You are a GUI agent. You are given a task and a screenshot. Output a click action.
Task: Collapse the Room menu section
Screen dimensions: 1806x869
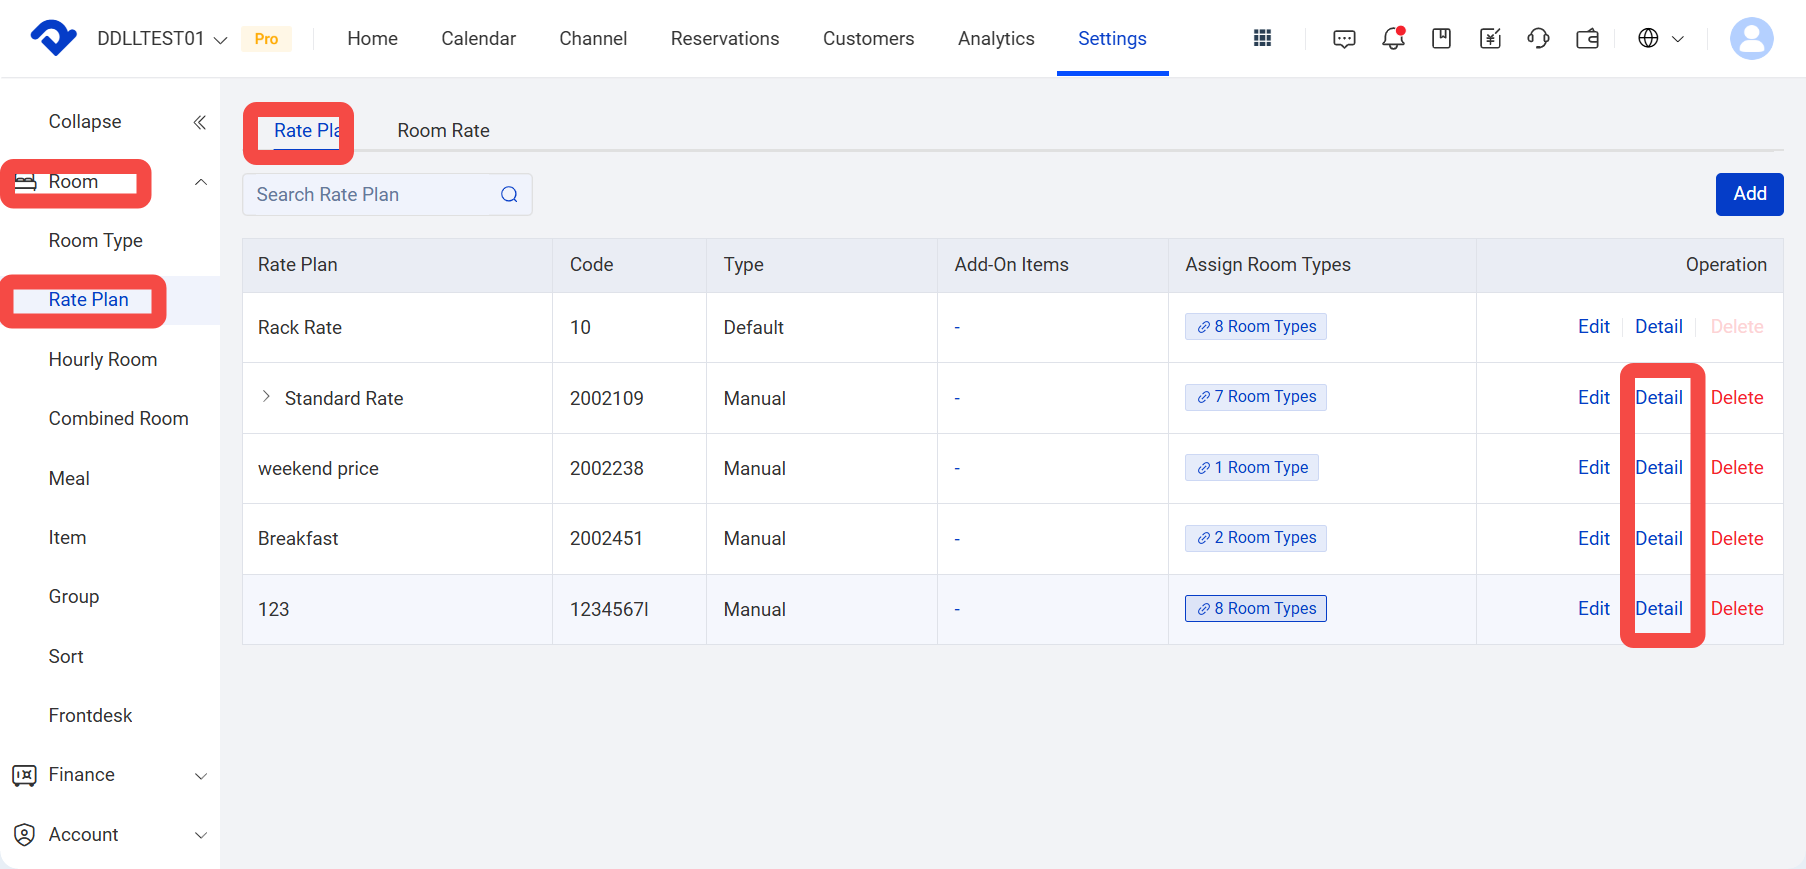(201, 182)
